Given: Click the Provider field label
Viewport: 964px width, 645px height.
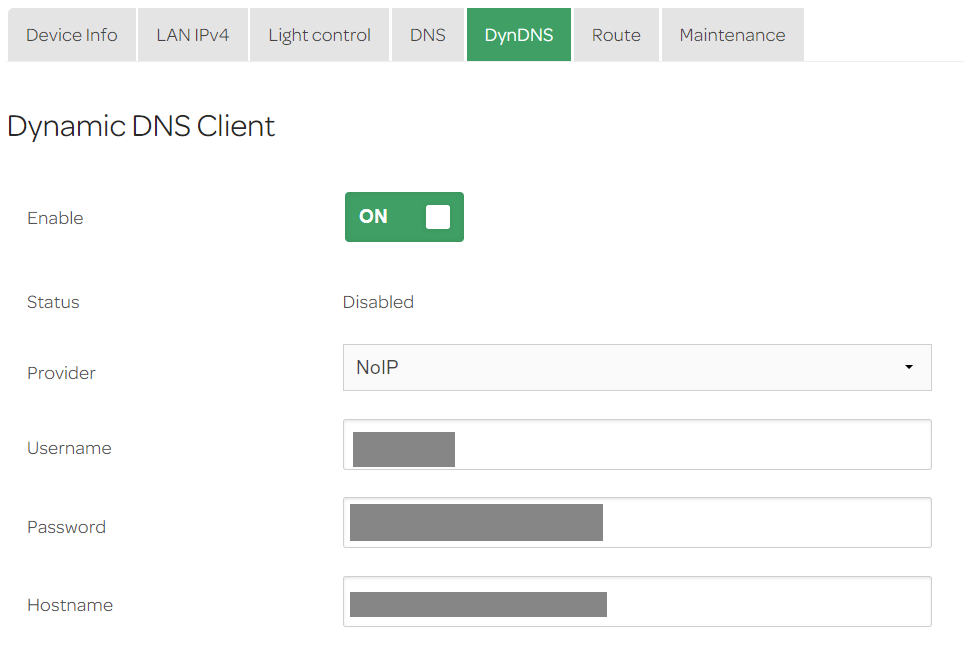Looking at the screenshot, I should click(x=61, y=373).
